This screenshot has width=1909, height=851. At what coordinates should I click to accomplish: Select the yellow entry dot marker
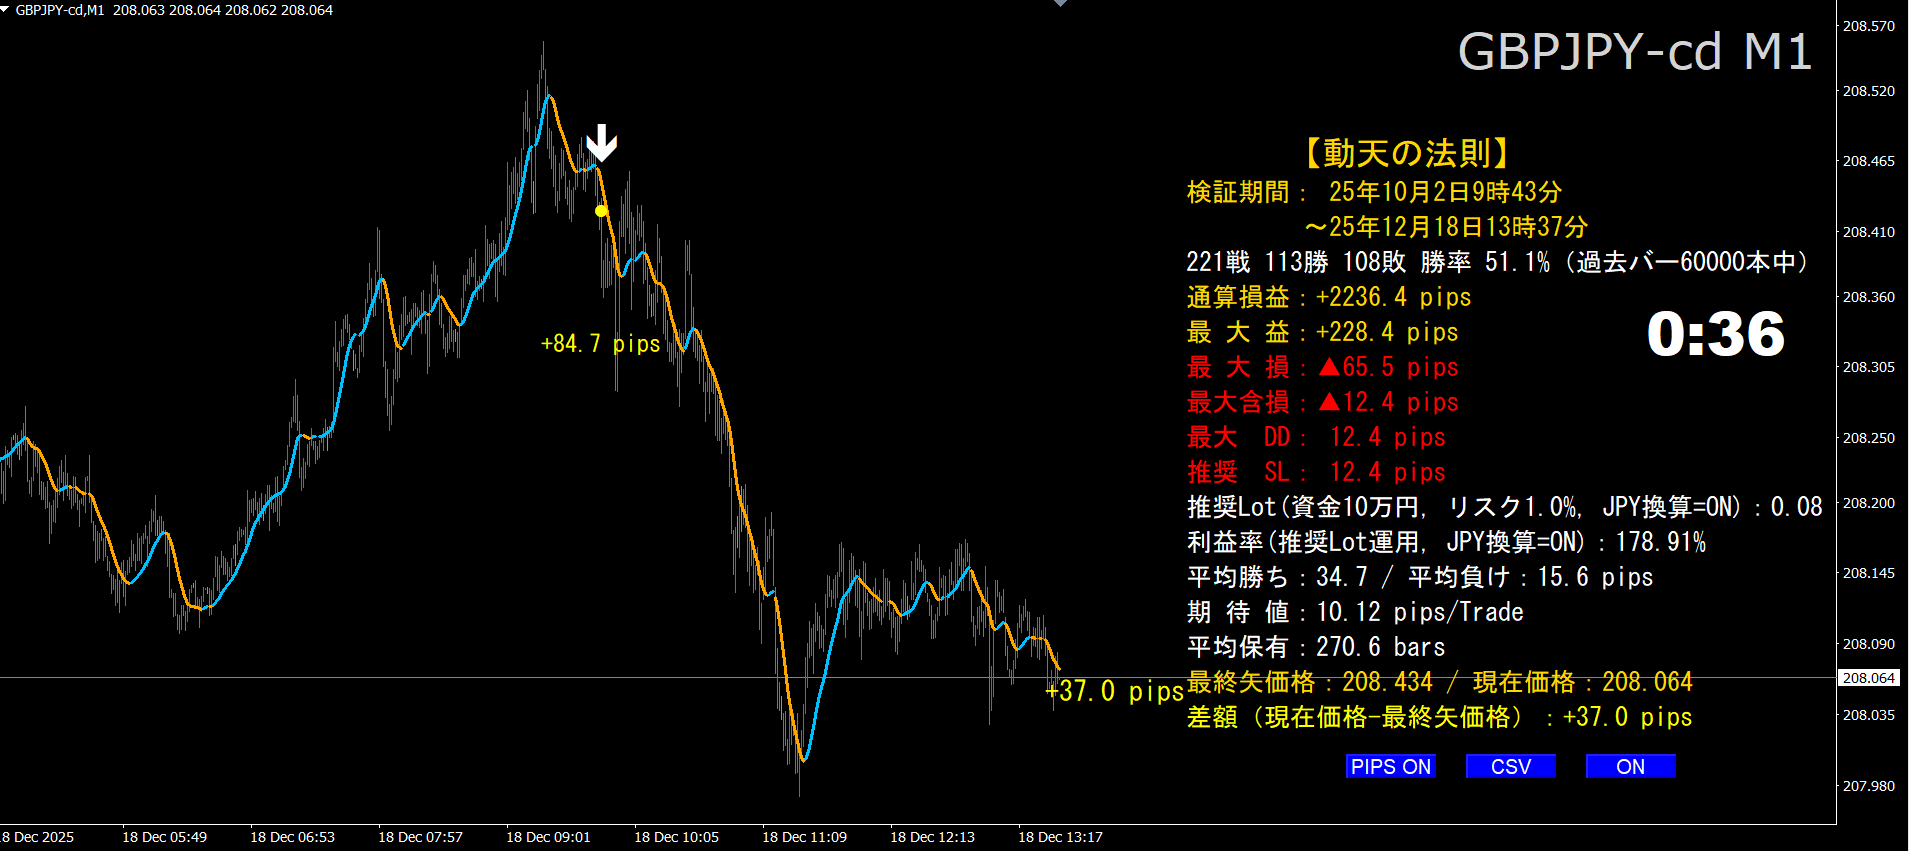601,211
